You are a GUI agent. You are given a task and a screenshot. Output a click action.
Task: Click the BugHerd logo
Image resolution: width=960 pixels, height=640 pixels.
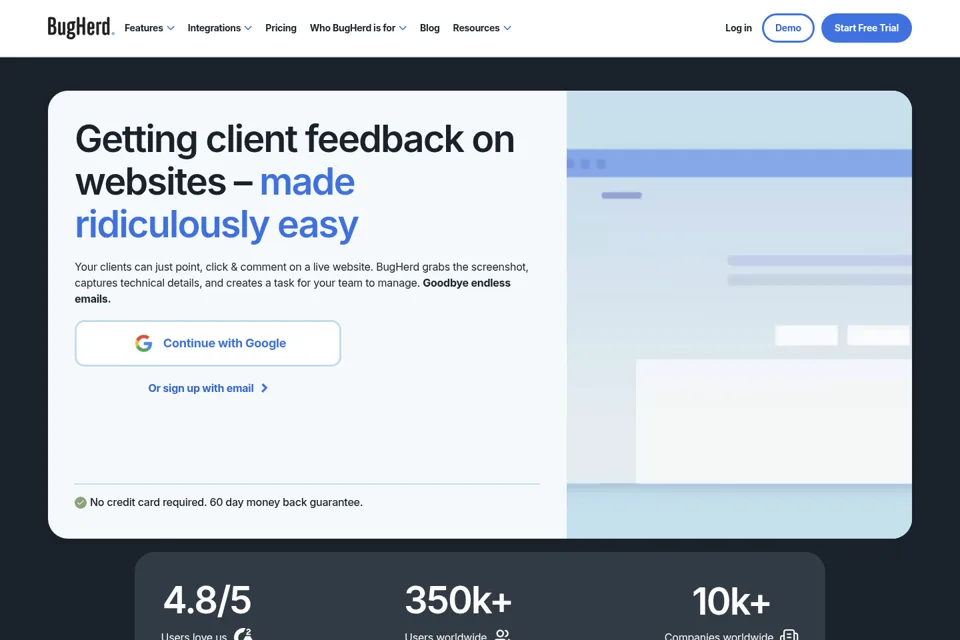(x=81, y=28)
